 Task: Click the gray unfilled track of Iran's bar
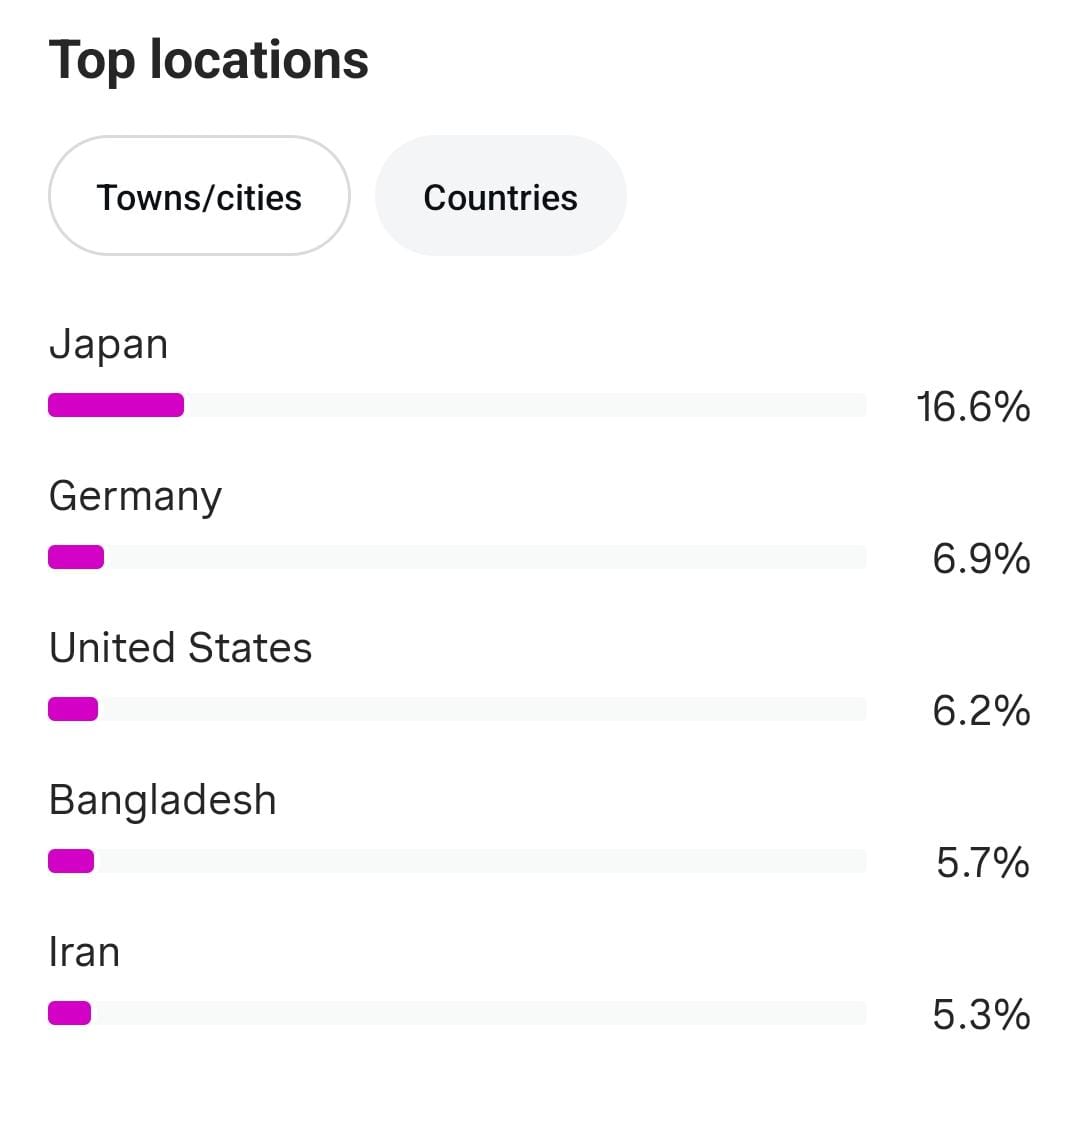pos(480,1013)
